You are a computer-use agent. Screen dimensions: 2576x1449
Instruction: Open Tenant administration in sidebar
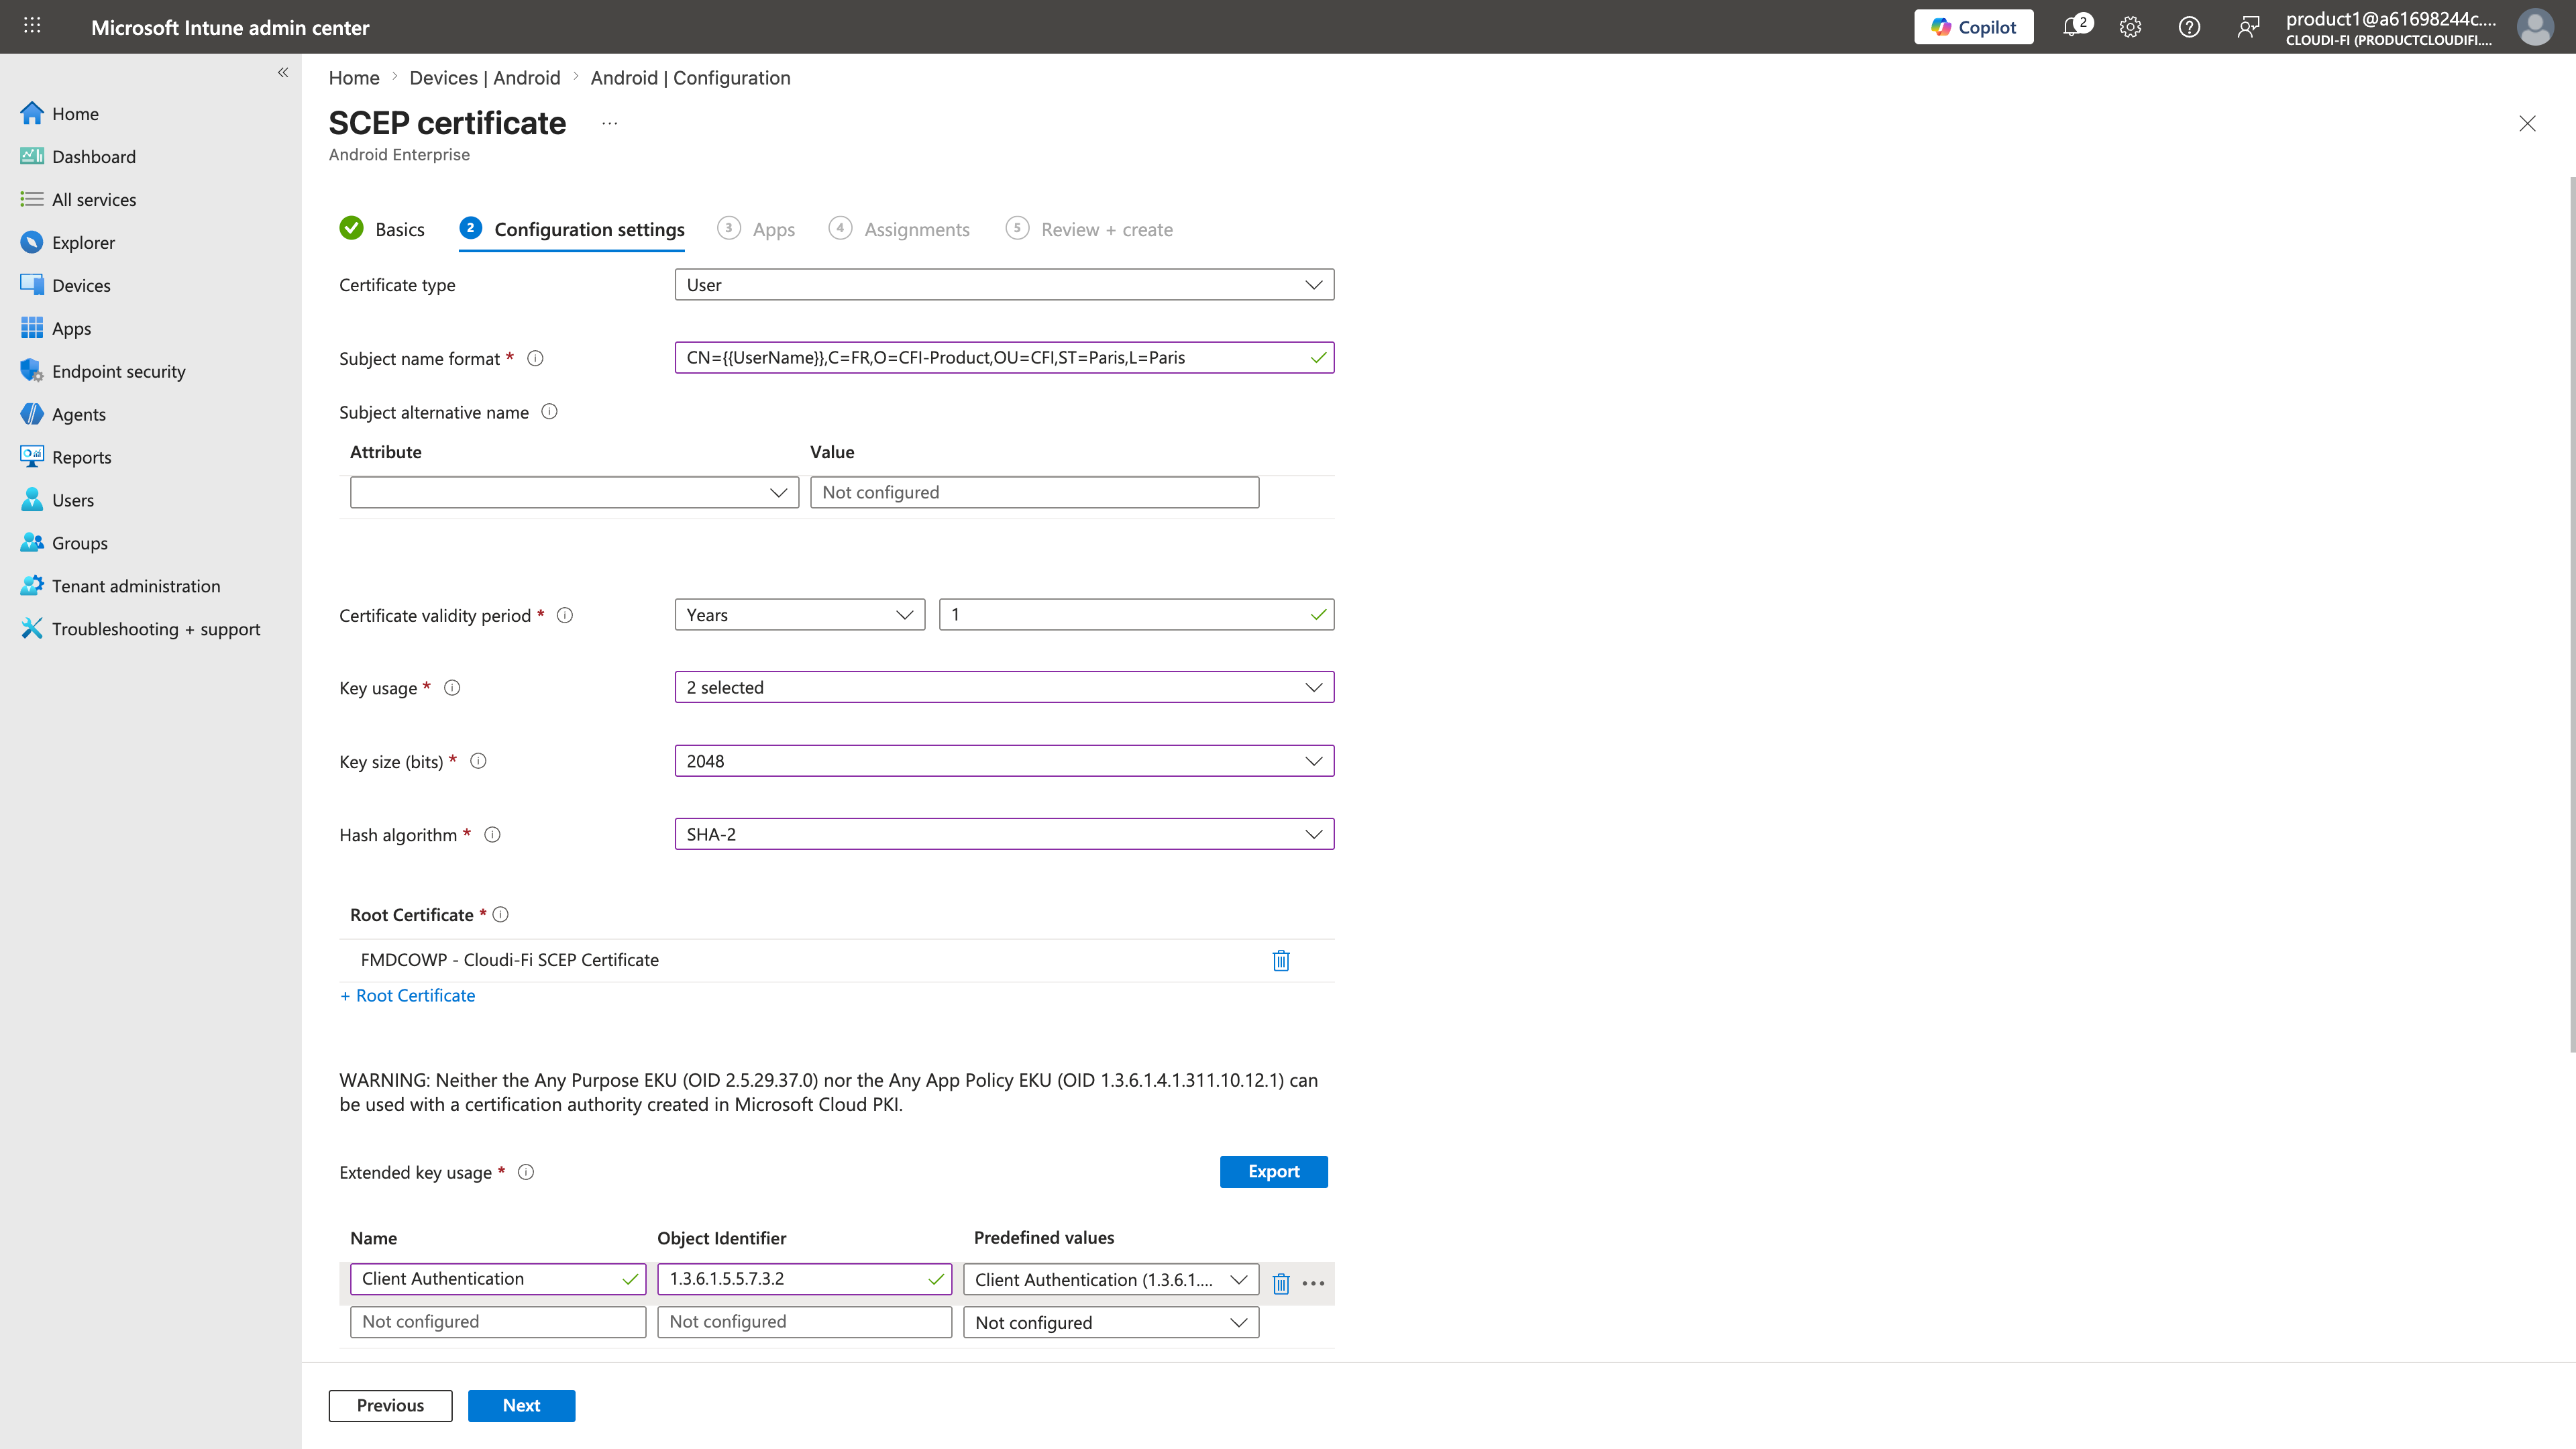[120, 586]
